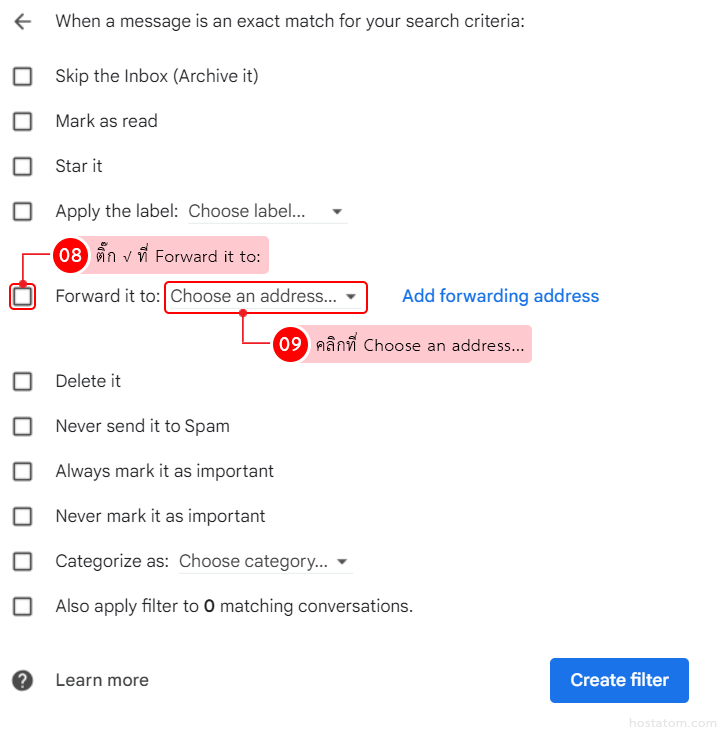Open the Choose an address dropdown
720x730 pixels.
coord(264,296)
